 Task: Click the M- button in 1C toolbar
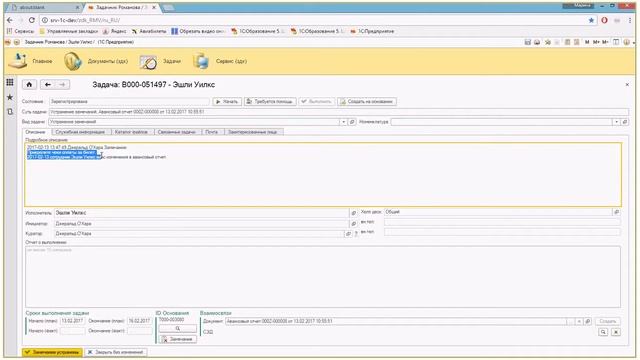coord(605,42)
